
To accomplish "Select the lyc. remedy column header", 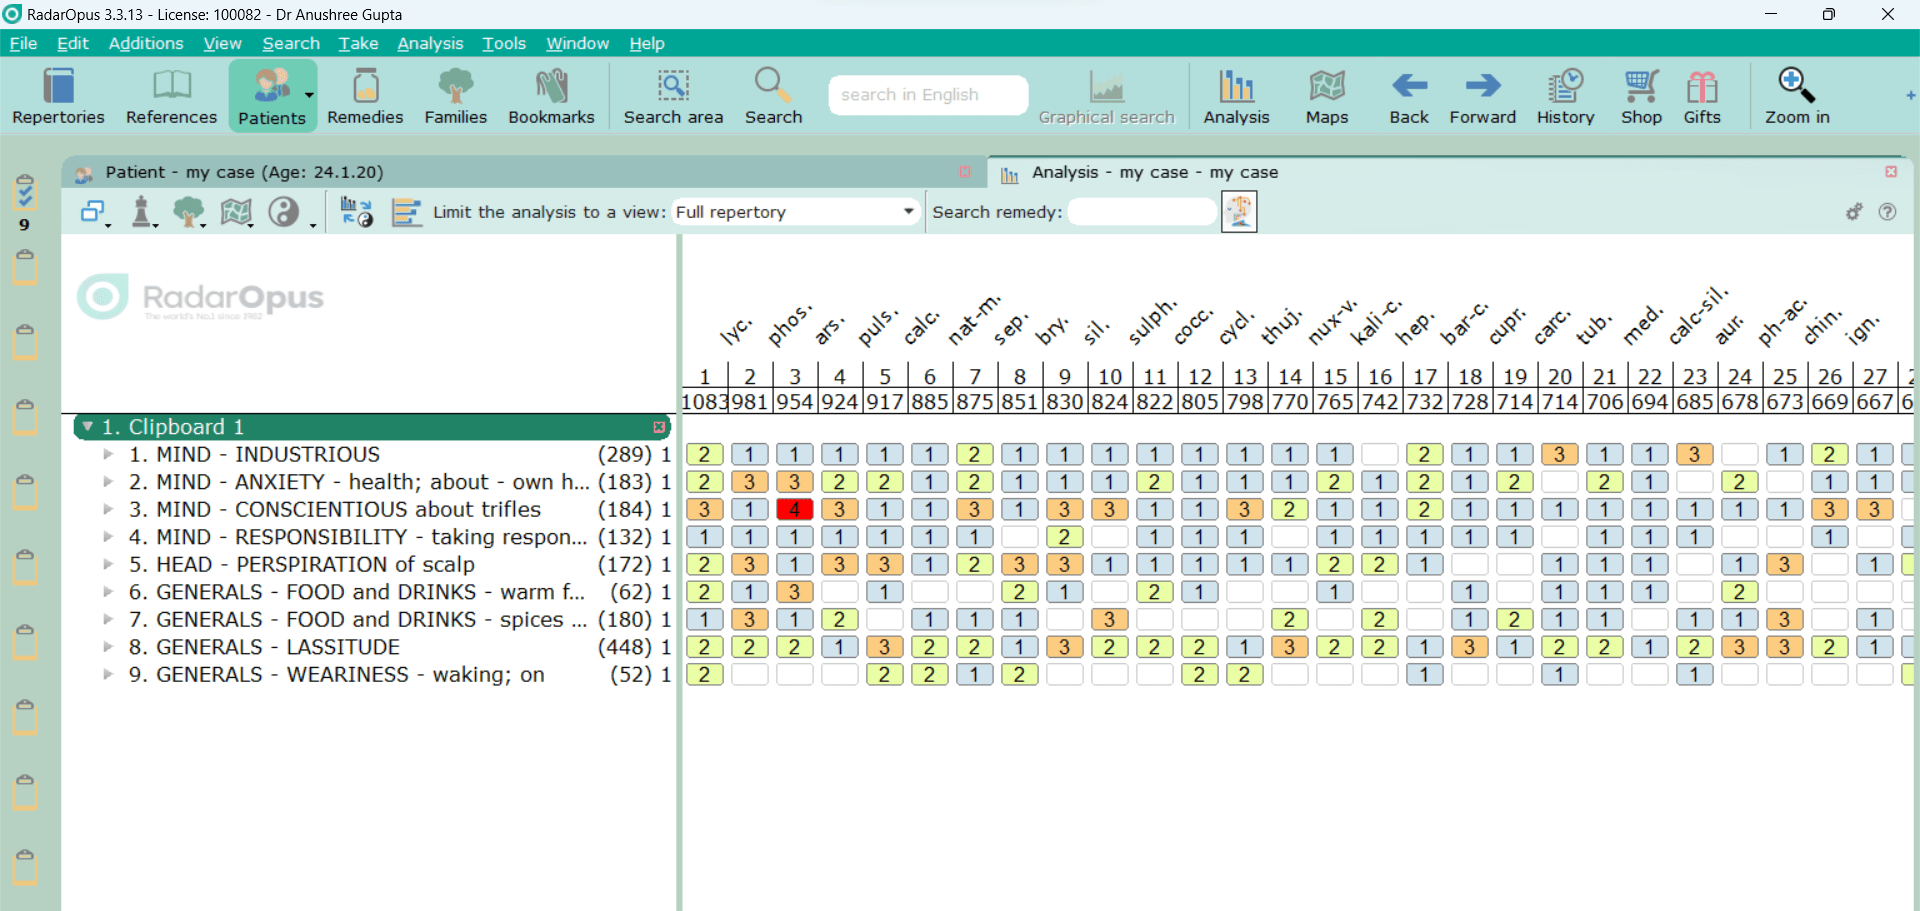I will (735, 330).
